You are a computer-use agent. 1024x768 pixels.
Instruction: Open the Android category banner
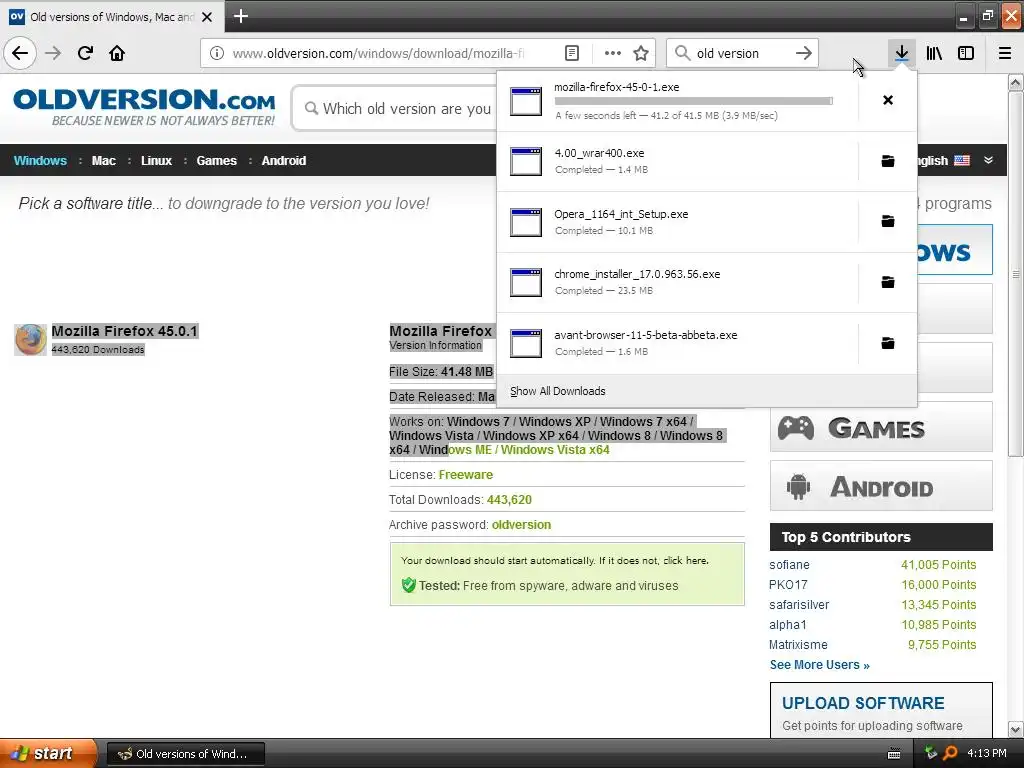click(x=881, y=487)
